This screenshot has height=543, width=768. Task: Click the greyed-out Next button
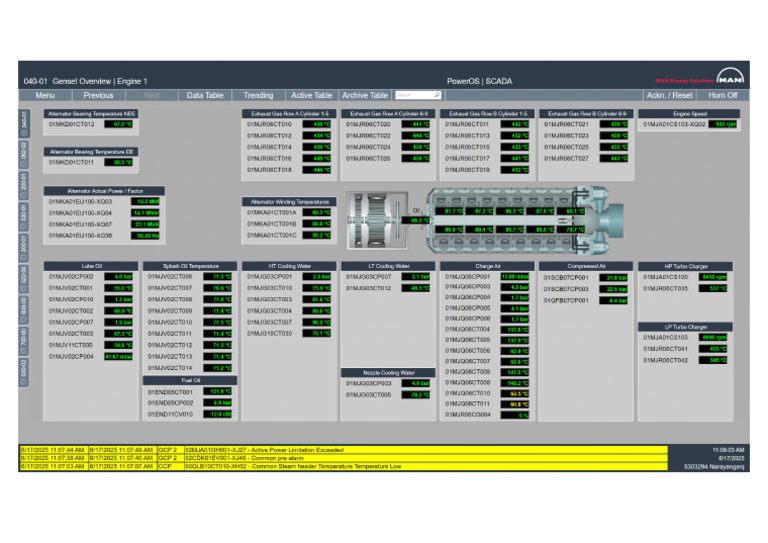(x=152, y=95)
